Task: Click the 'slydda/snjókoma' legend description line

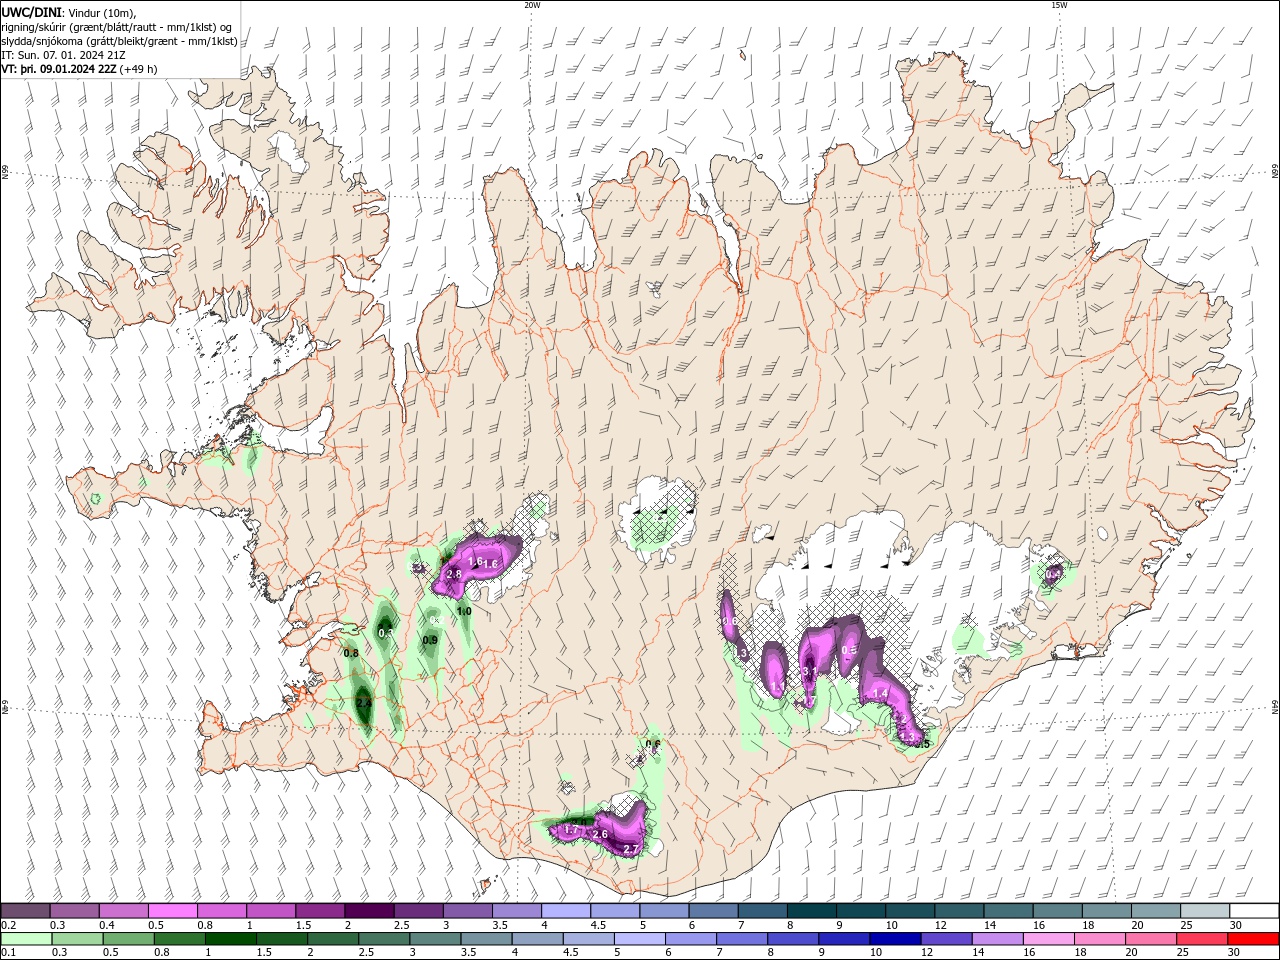Action: click(120, 41)
